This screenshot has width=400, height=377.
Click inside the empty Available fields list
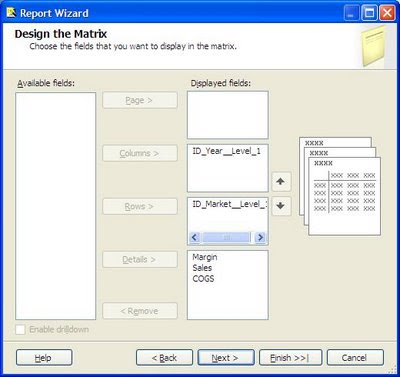(x=56, y=206)
